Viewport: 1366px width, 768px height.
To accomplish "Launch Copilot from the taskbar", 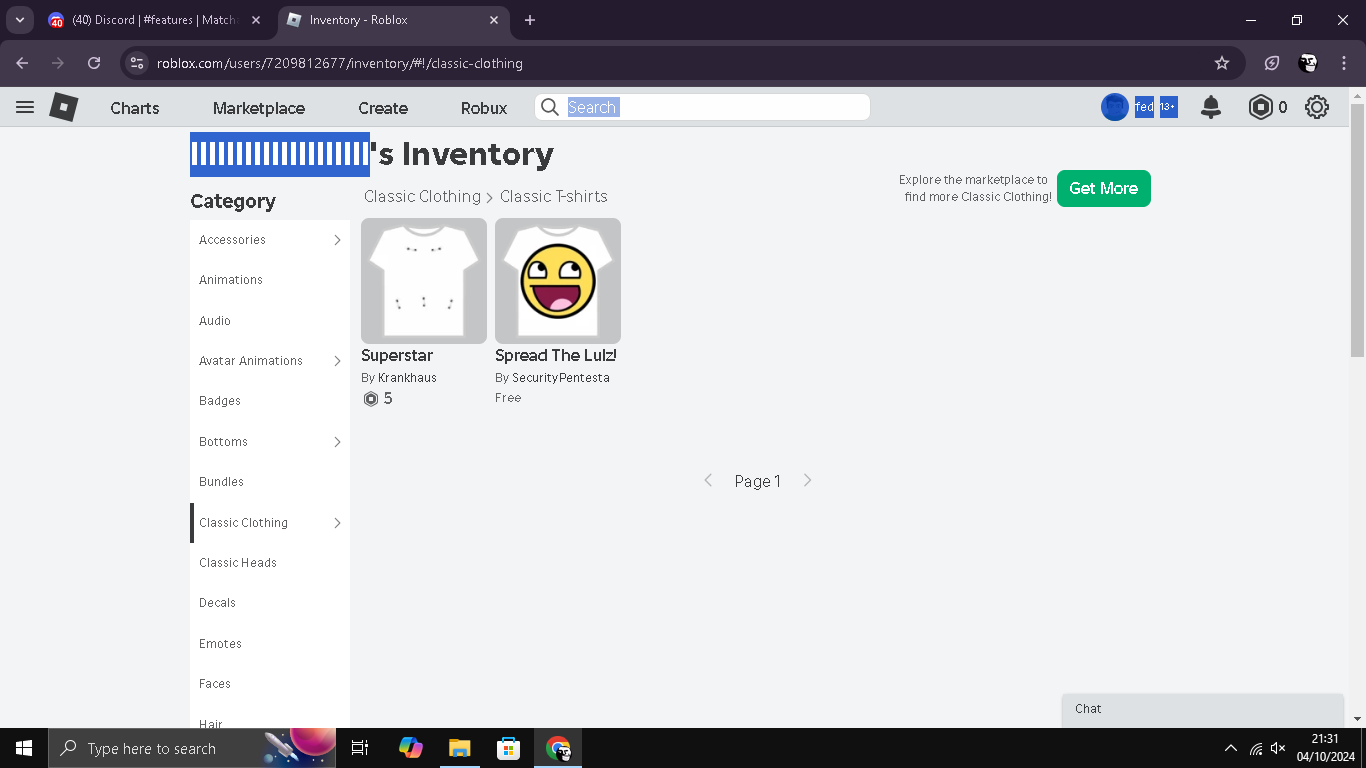I will tap(410, 748).
